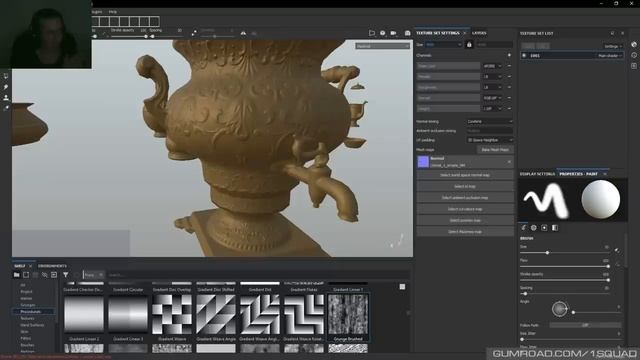The width and height of the screenshot is (640, 360).
Task: Click the shelf filter funnel icon
Action: click(x=65, y=275)
